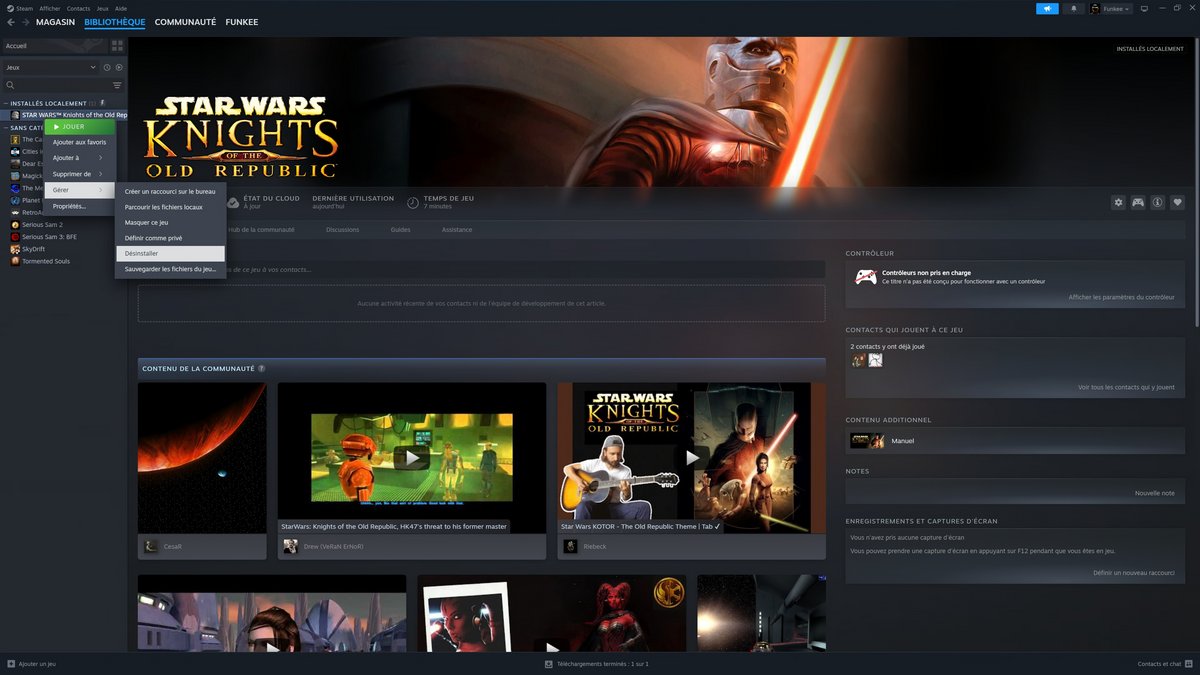The height and width of the screenshot is (675, 1200).
Task: Open the announcements megaphone icon
Action: click(1047, 8)
